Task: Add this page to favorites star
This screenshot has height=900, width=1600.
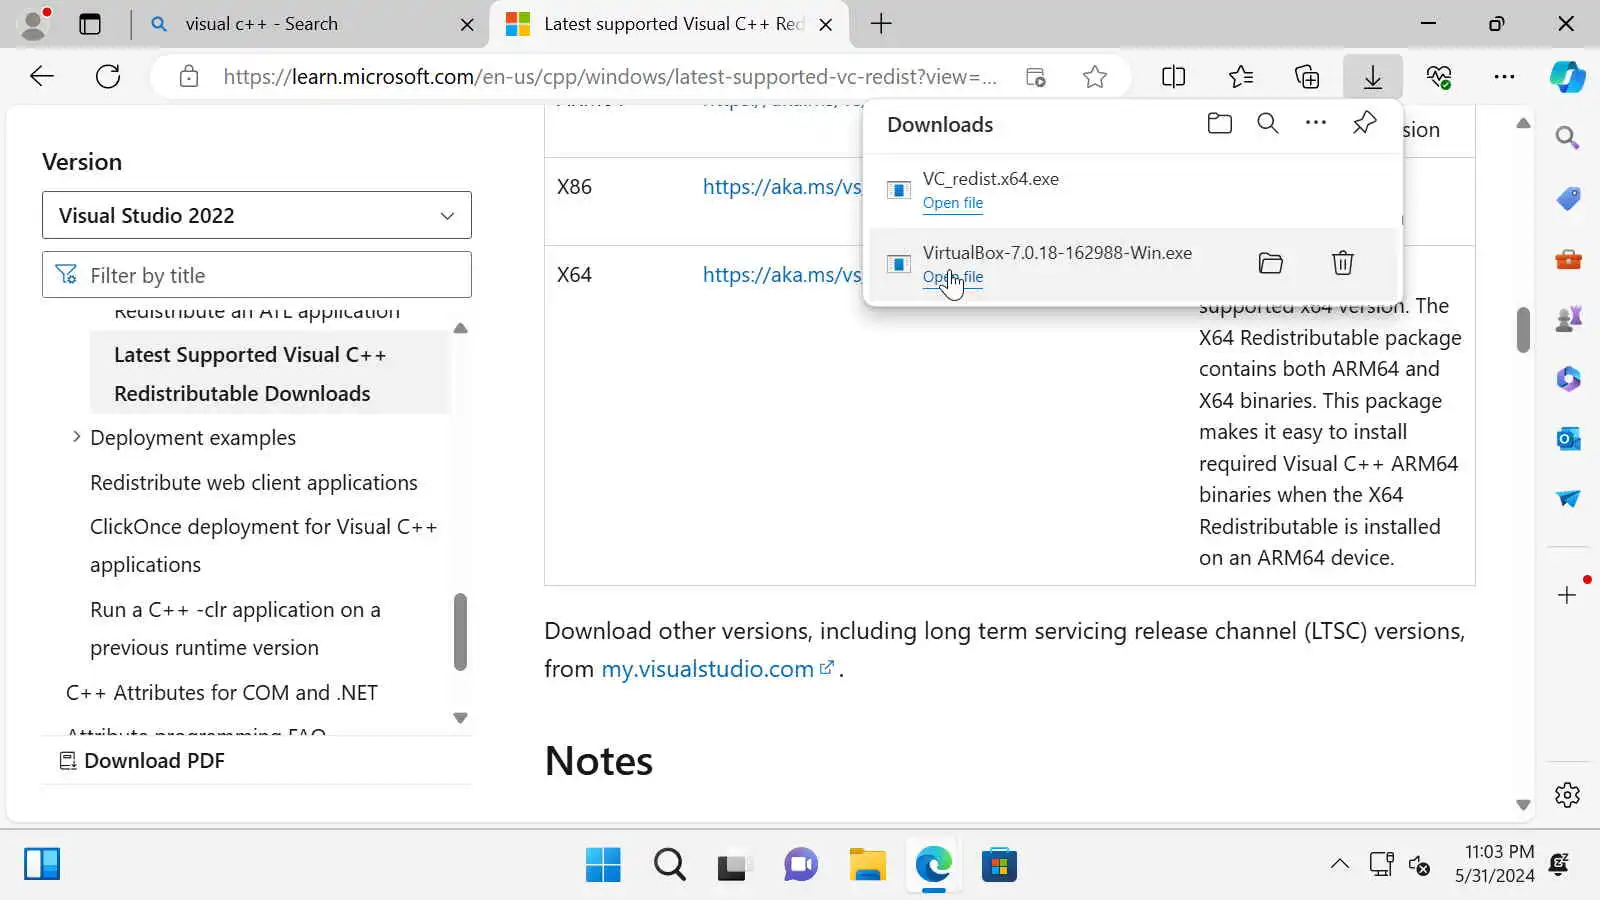Action: 1095,77
